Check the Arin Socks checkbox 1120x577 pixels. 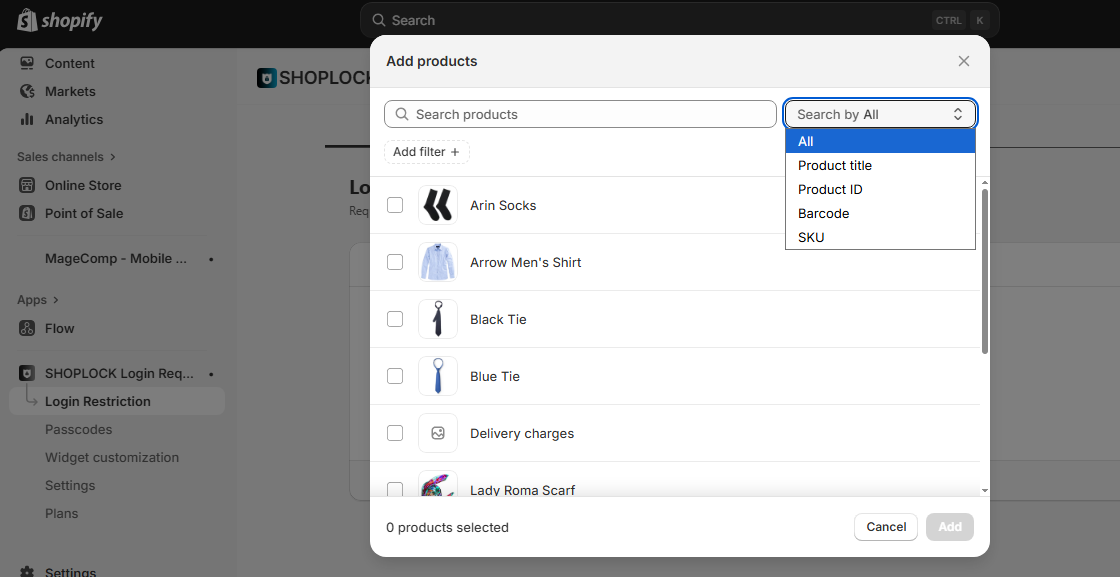[x=395, y=205]
